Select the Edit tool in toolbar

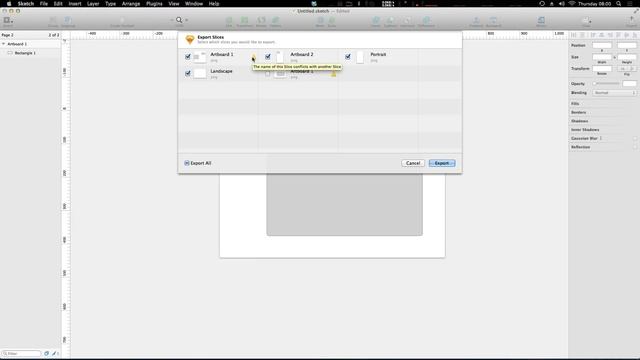point(229,20)
